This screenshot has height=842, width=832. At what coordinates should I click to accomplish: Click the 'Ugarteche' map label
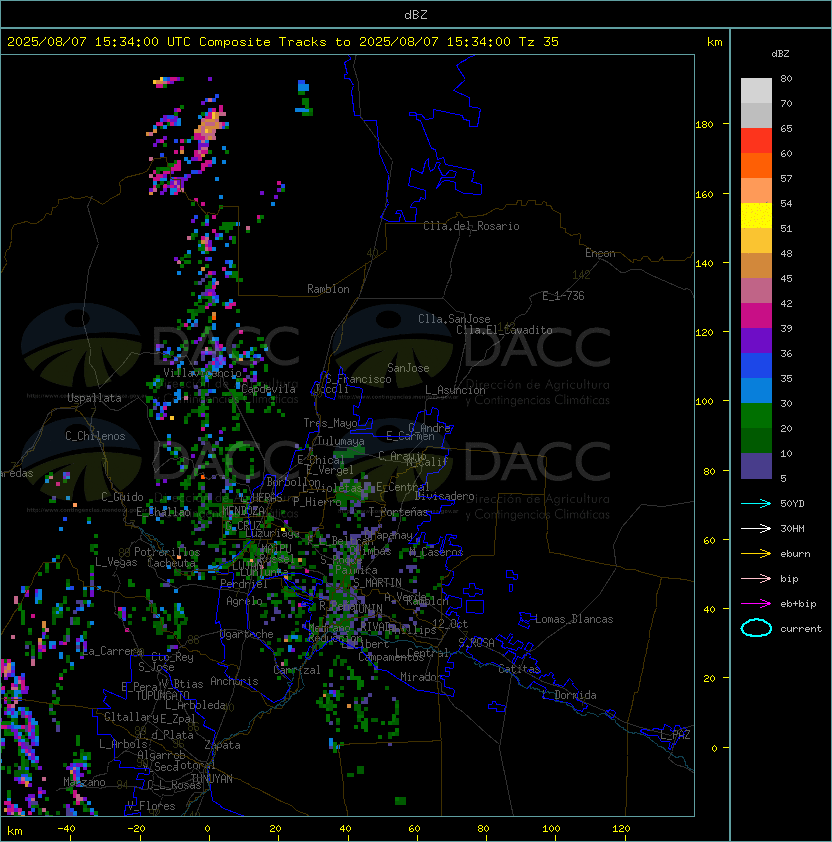pyautogui.click(x=247, y=634)
